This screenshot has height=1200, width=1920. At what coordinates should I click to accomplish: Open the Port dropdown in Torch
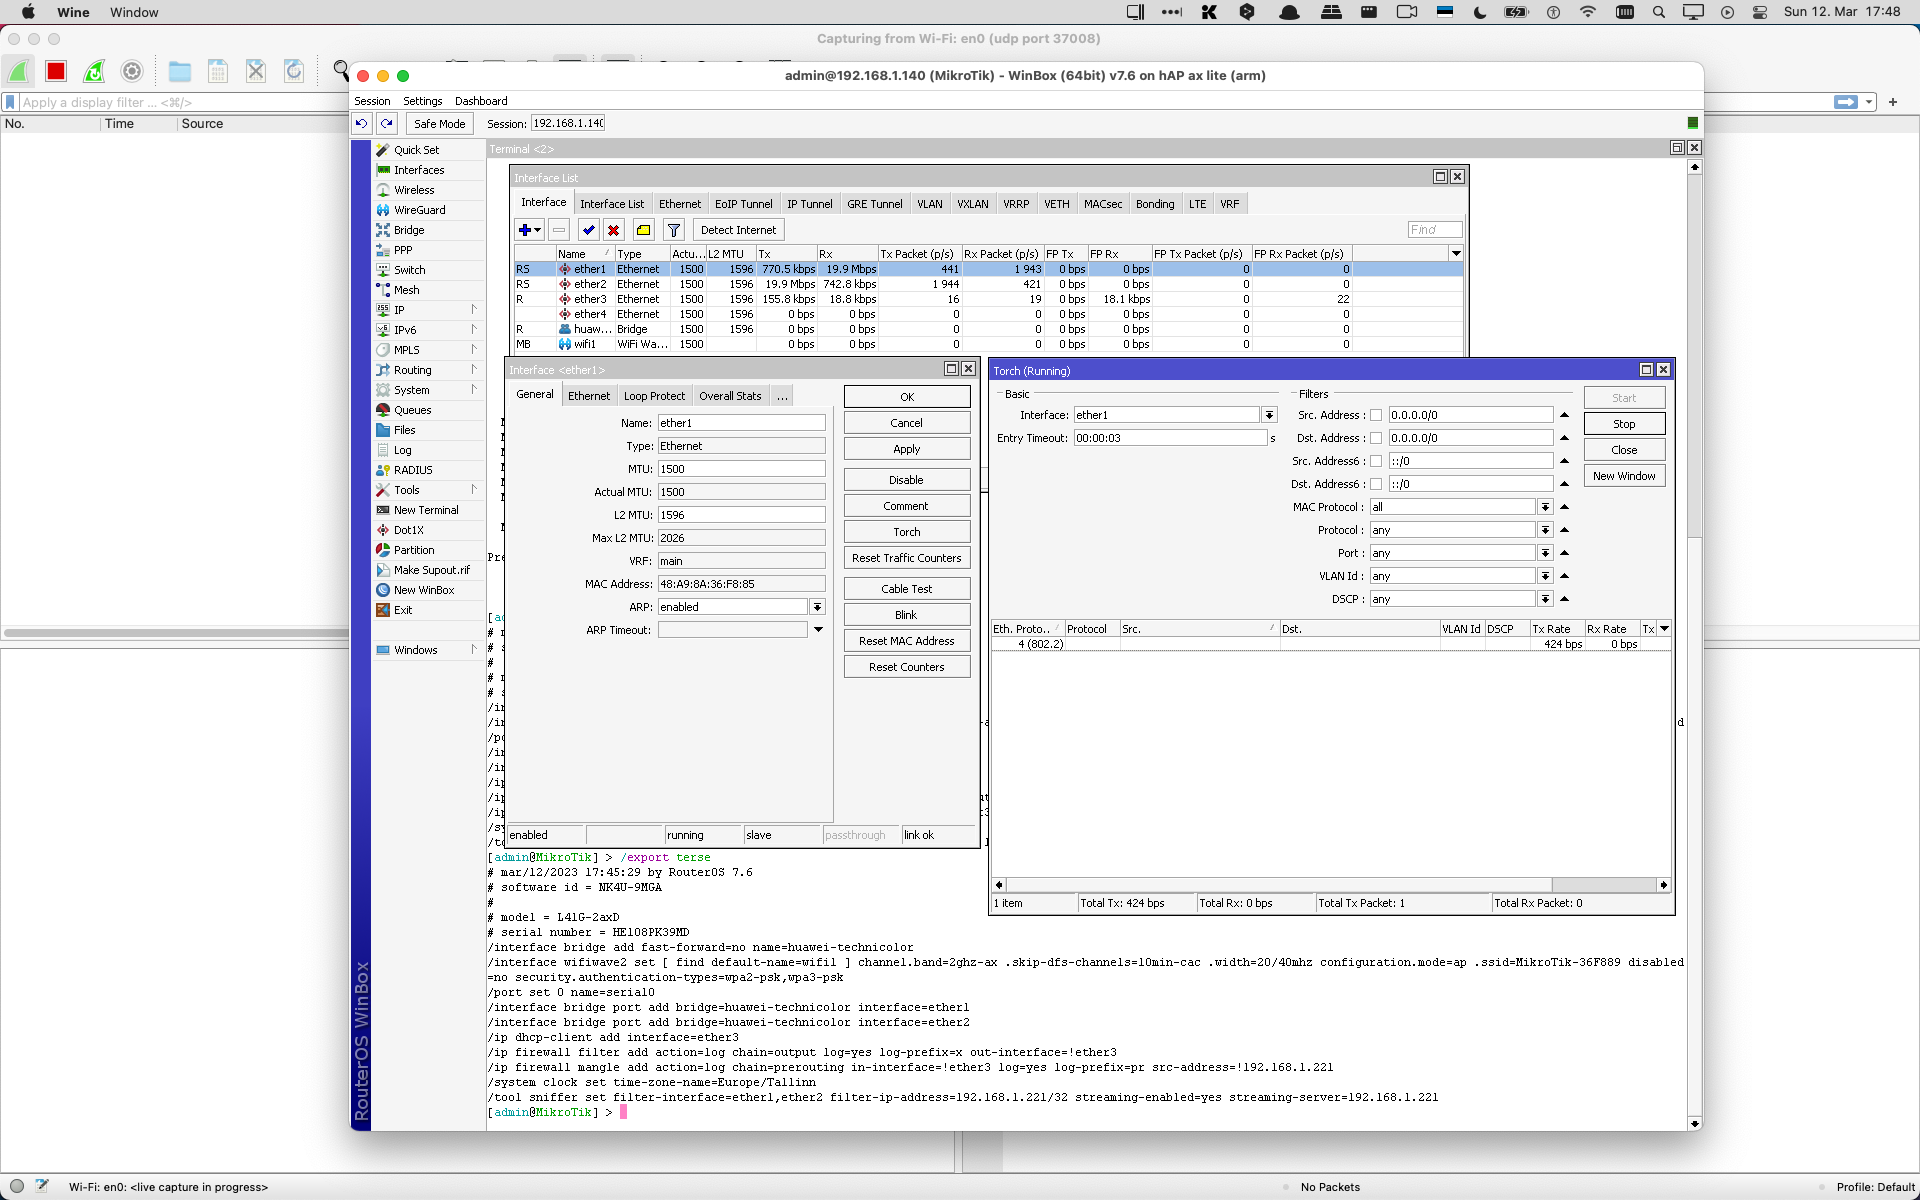click(1545, 553)
